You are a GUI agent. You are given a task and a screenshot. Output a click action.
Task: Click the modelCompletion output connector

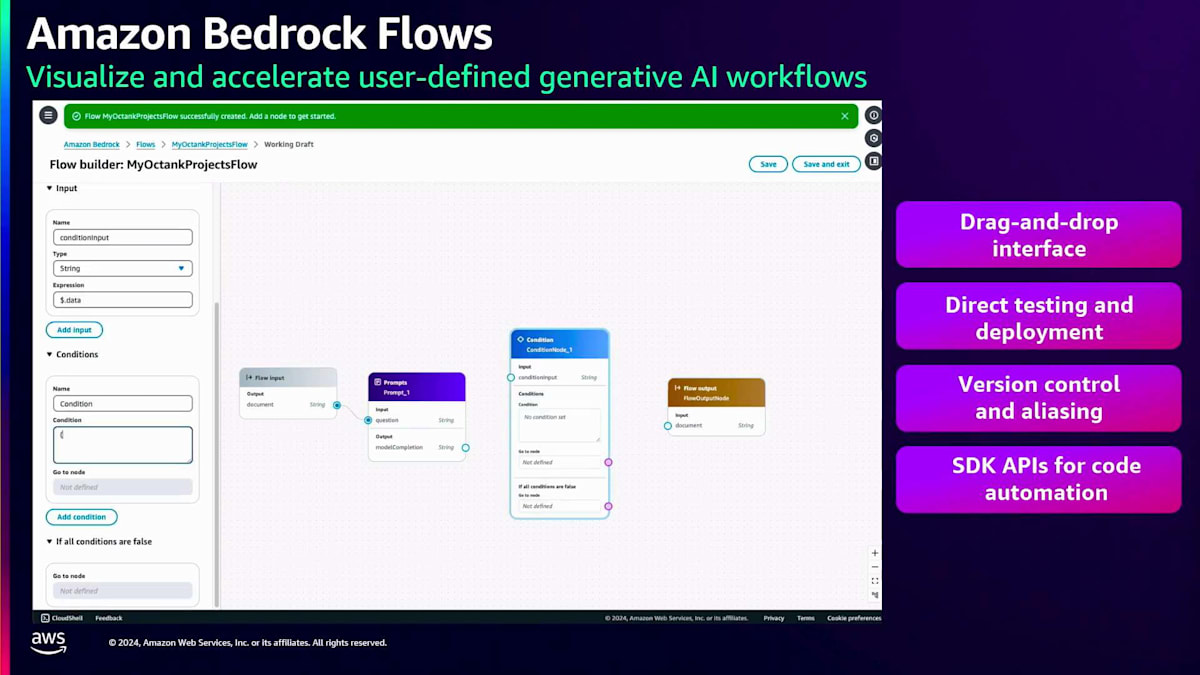465,448
